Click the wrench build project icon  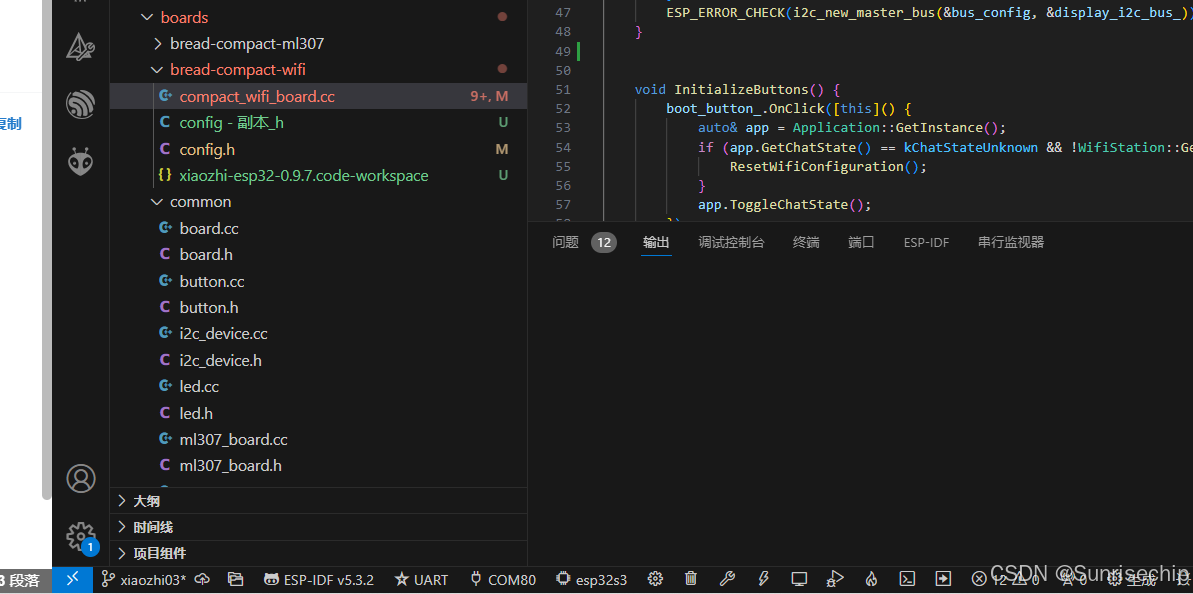click(x=727, y=580)
